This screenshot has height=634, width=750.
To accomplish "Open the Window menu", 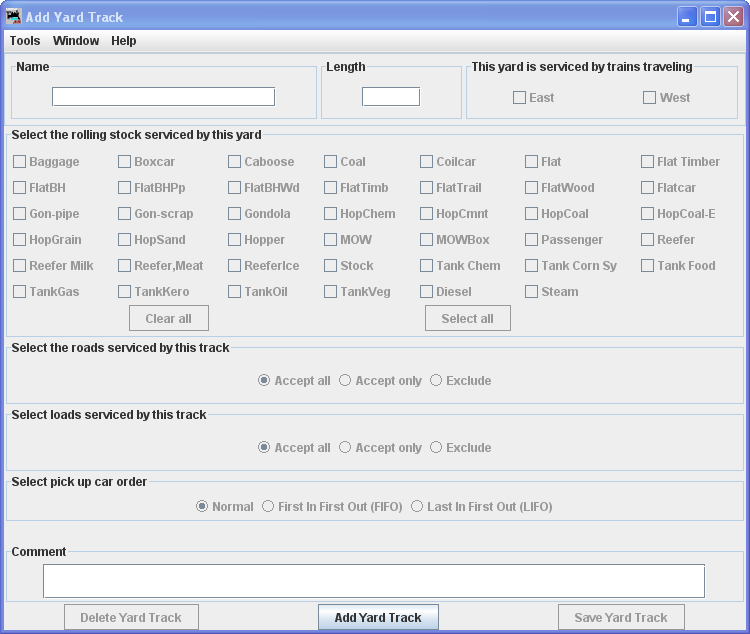I will coord(76,41).
